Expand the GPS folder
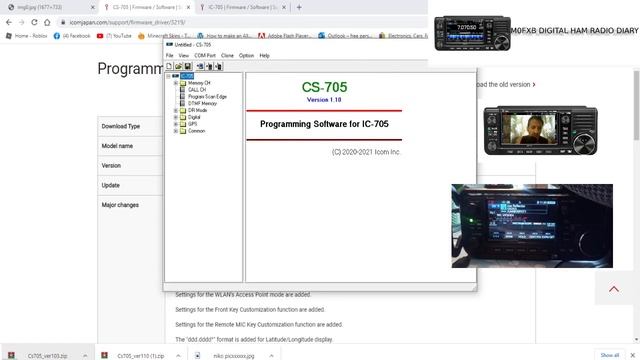 pyautogui.click(x=176, y=124)
